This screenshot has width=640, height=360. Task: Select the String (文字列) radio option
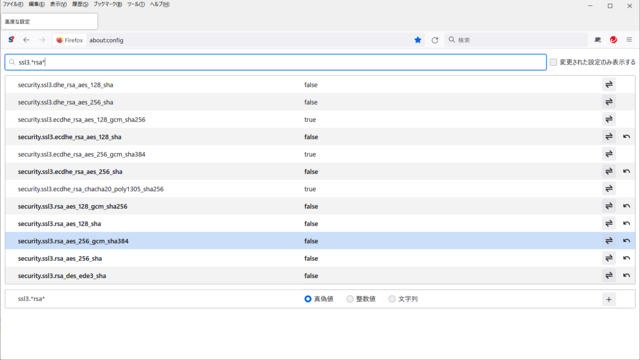pyautogui.click(x=392, y=299)
